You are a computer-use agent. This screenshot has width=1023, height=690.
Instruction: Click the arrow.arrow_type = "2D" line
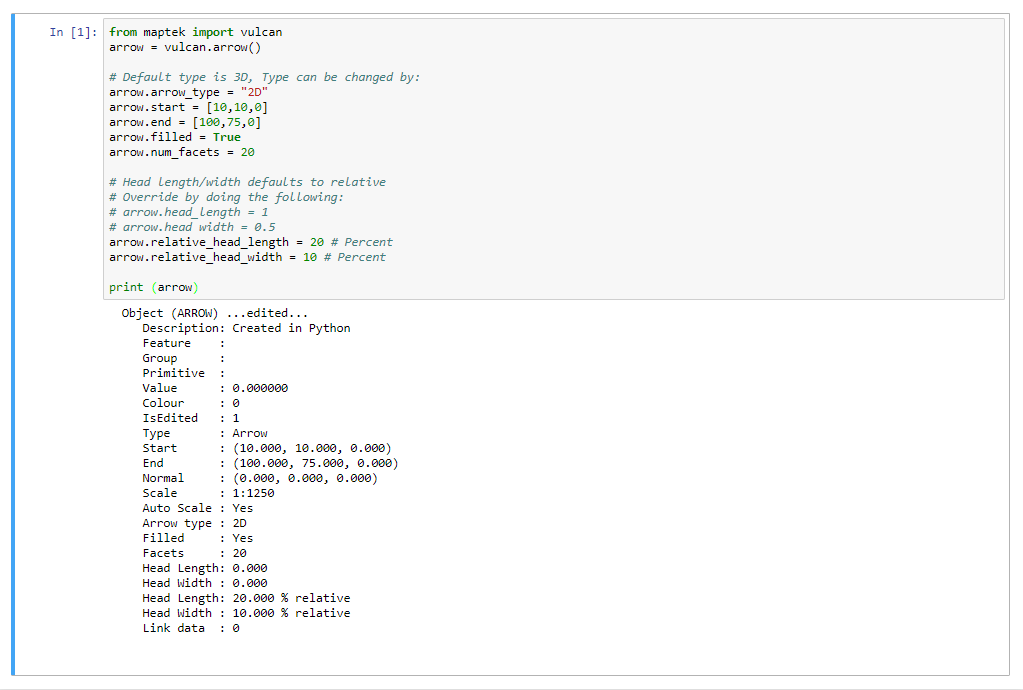pyautogui.click(x=189, y=92)
